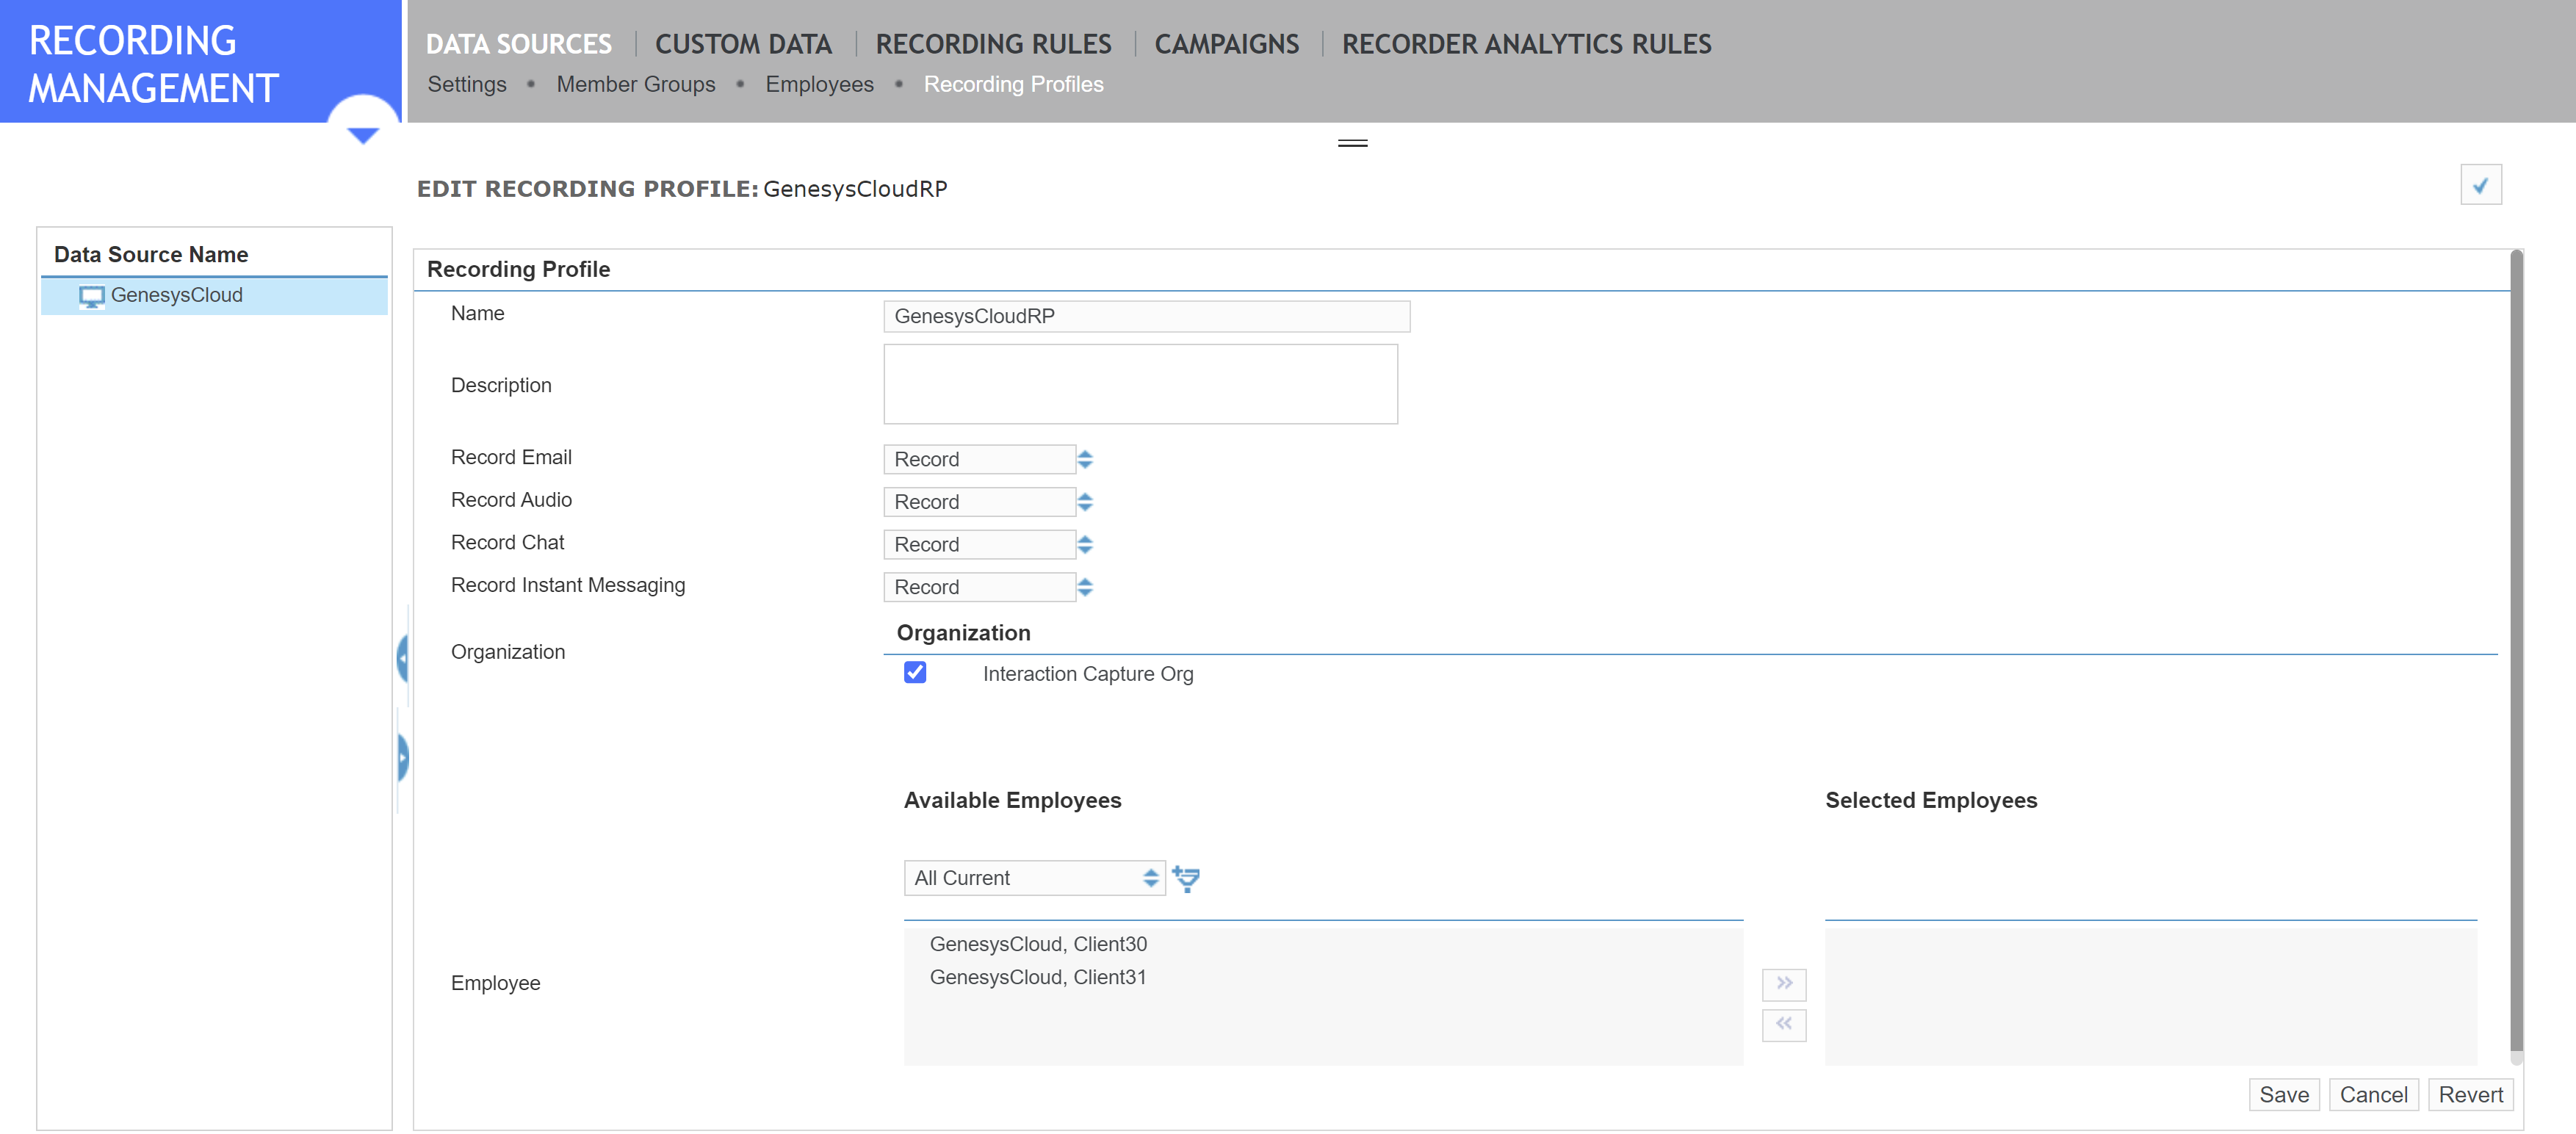Open the Record Instant Messaging dropdown
2576x1134 pixels.
979,586
